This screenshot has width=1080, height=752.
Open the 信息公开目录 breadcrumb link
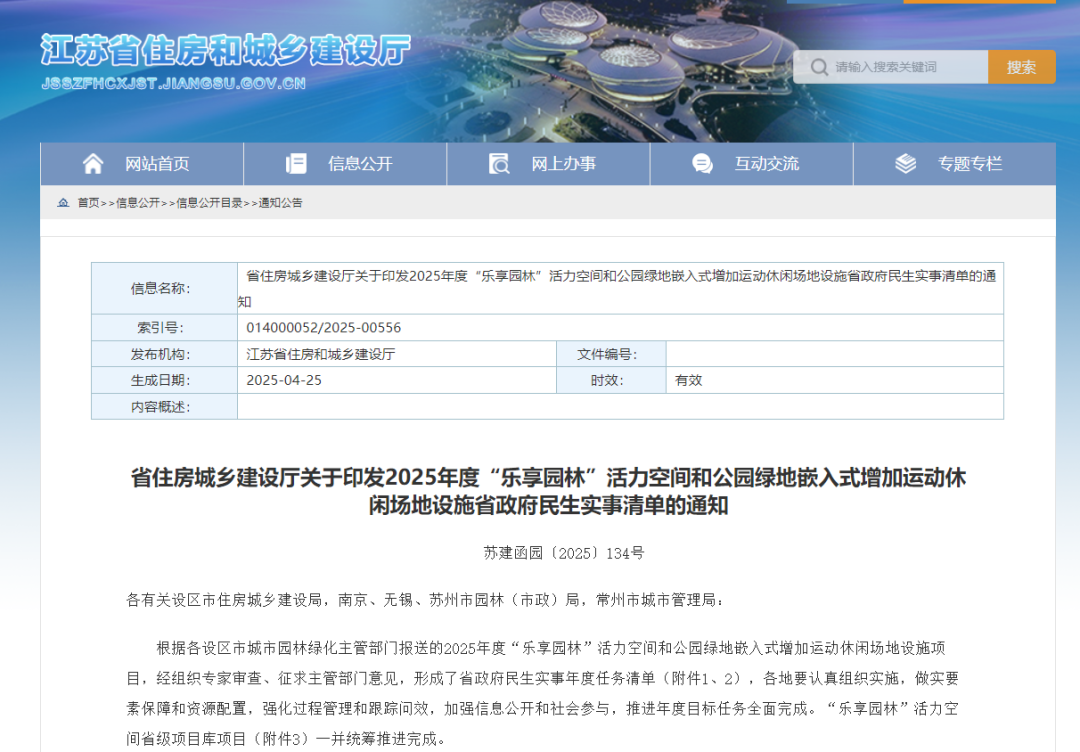(209, 203)
